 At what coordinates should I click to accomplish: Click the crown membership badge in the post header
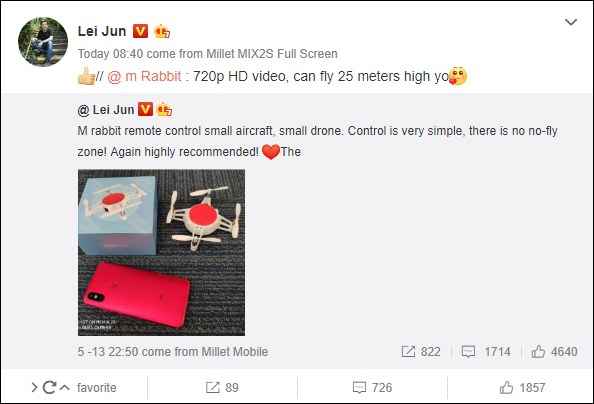162,31
